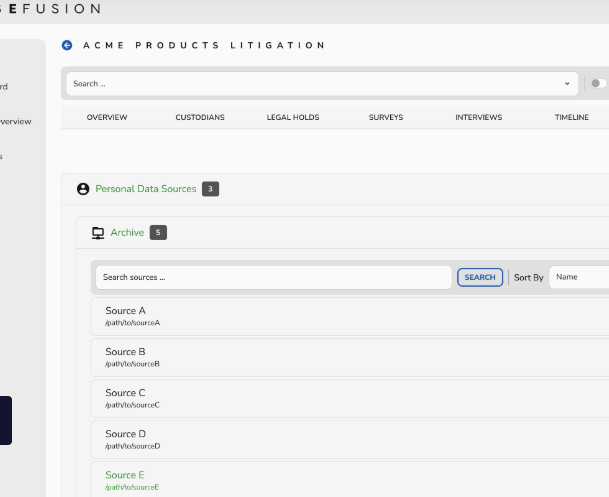
Task: Open the Interviews tab
Action: (479, 118)
